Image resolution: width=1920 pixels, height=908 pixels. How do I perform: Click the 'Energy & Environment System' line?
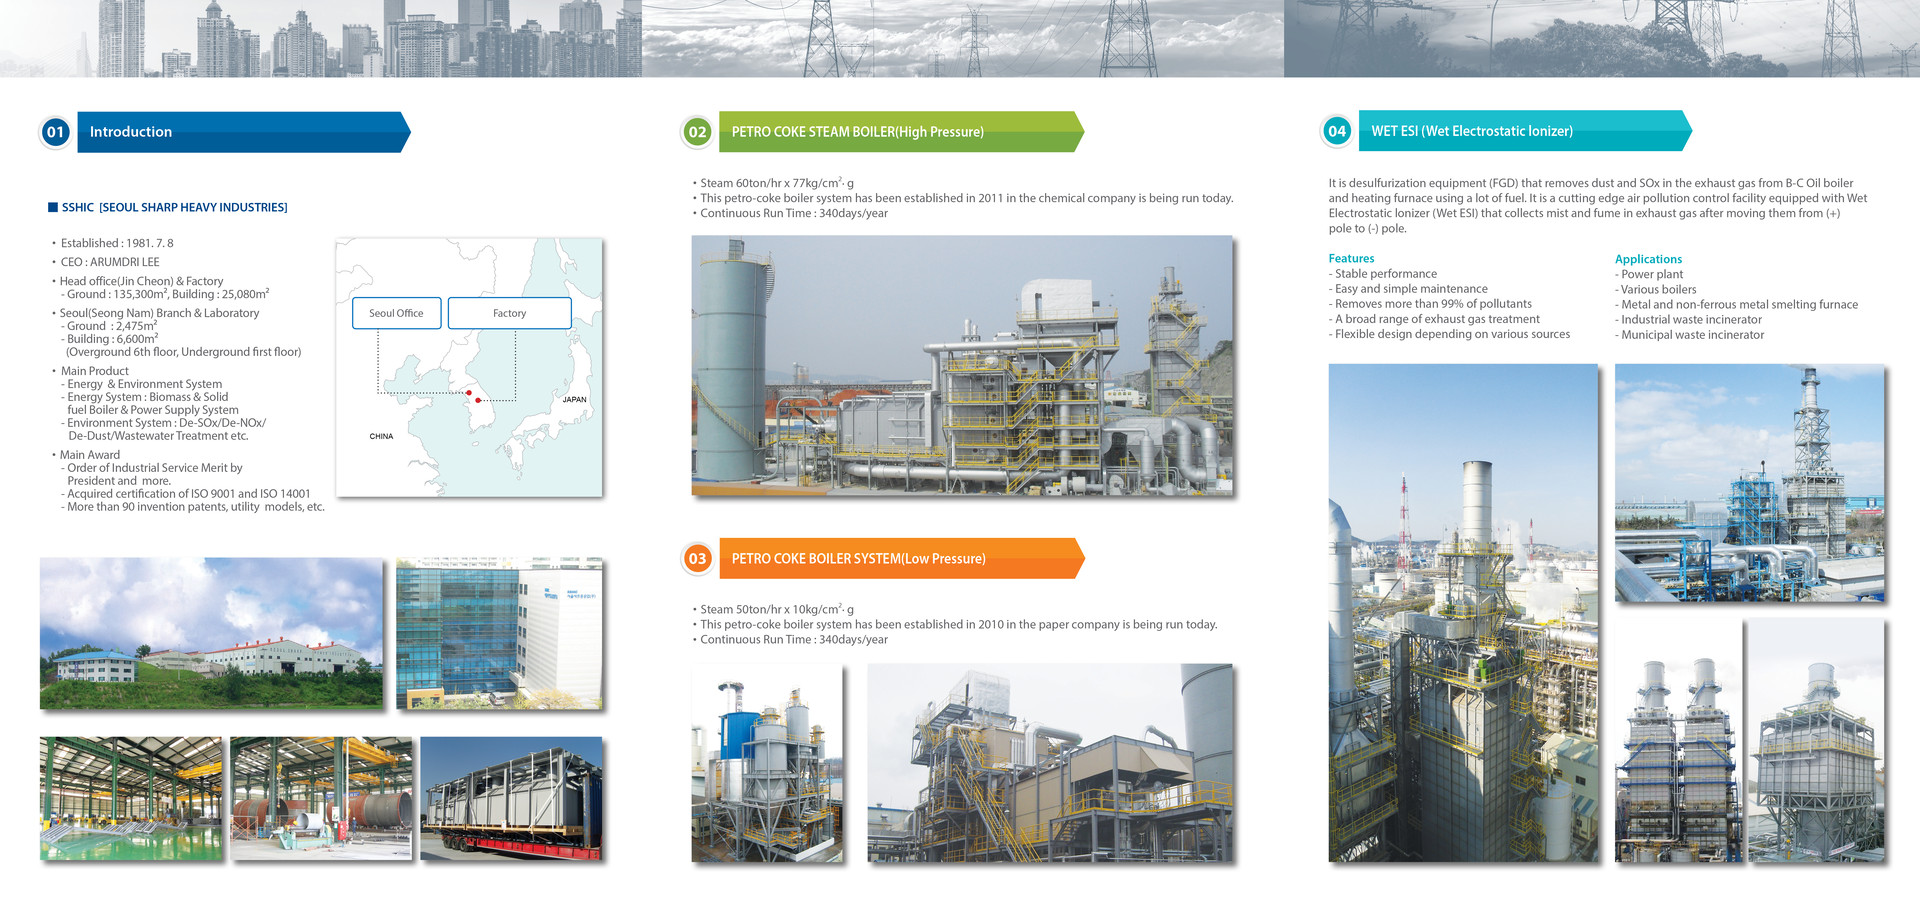click(x=142, y=384)
